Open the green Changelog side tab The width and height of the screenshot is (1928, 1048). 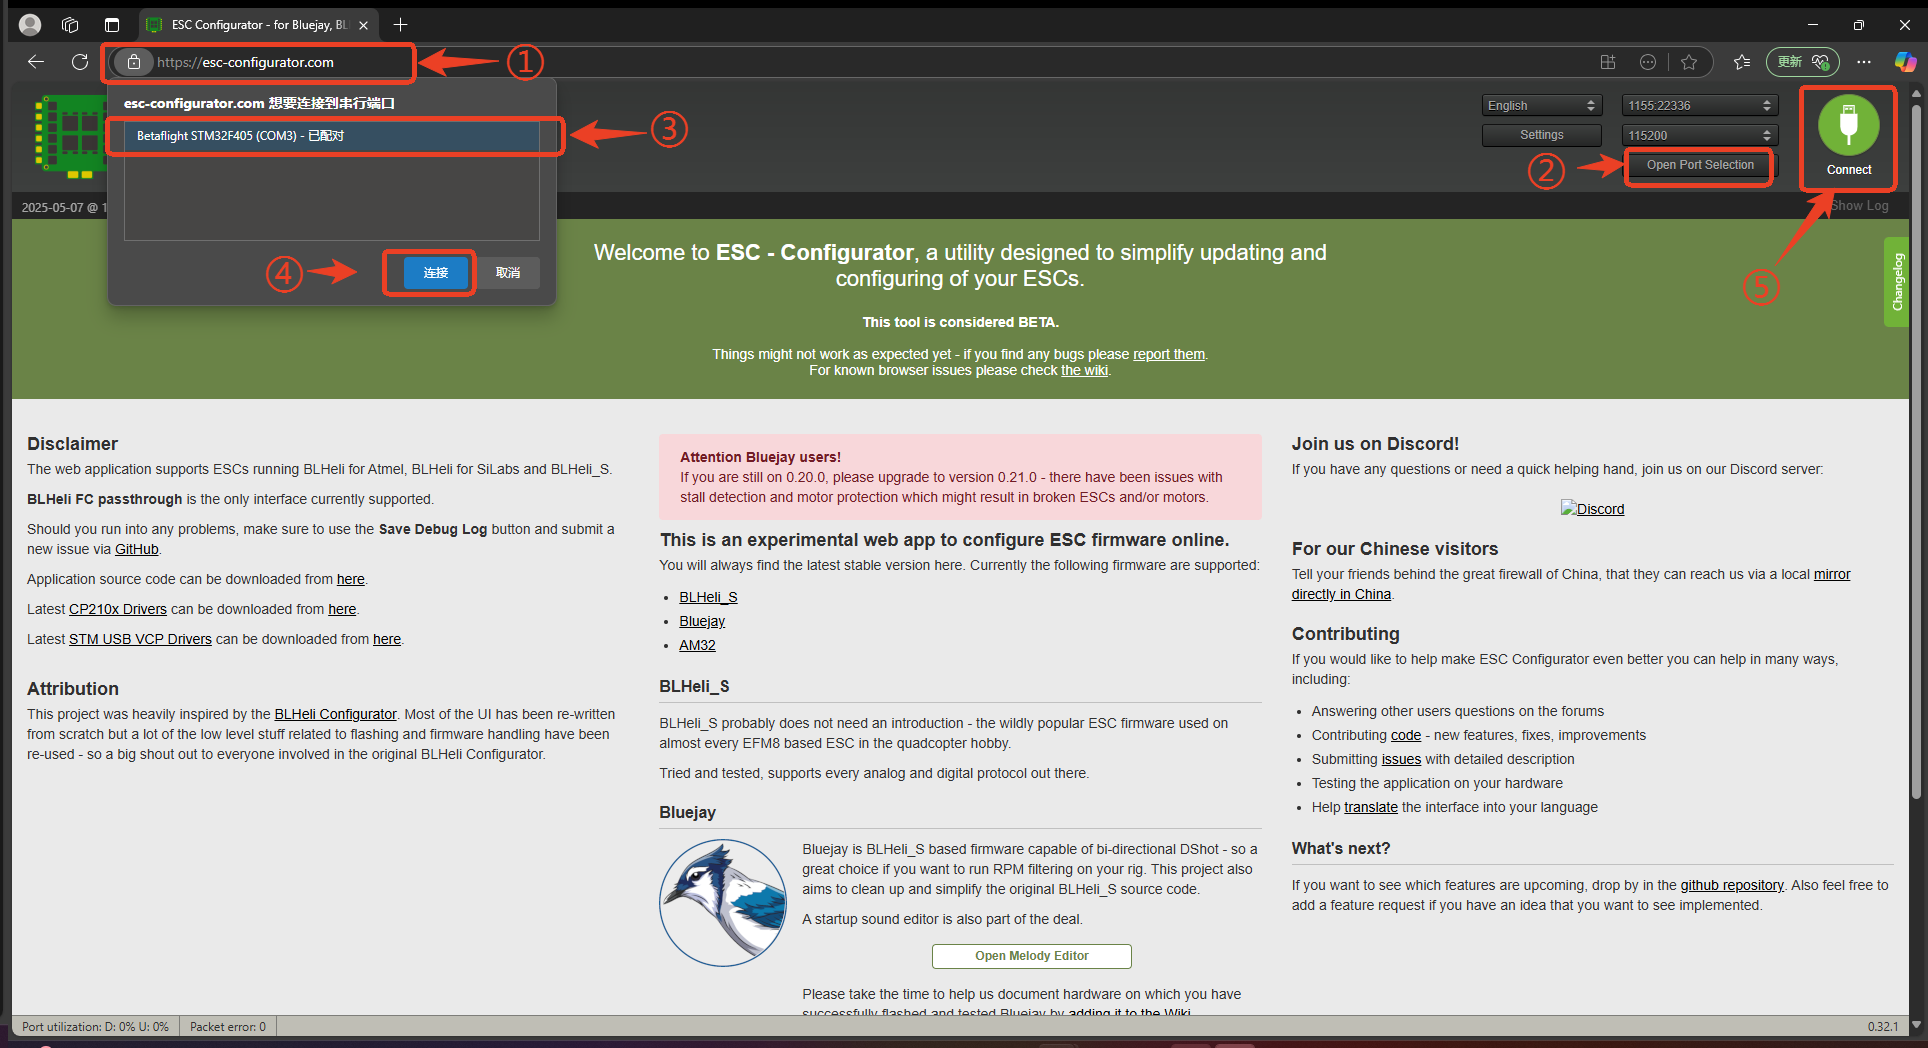(x=1897, y=282)
